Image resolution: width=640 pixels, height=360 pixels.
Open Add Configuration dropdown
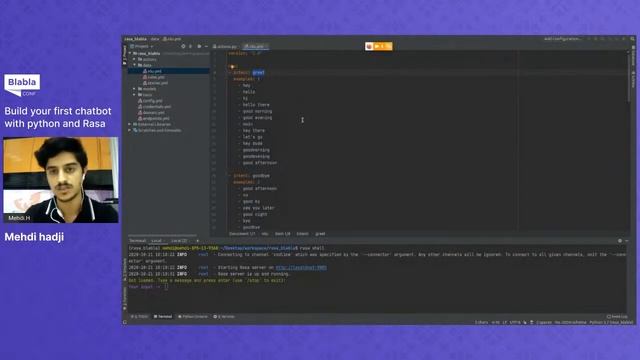tap(562, 39)
